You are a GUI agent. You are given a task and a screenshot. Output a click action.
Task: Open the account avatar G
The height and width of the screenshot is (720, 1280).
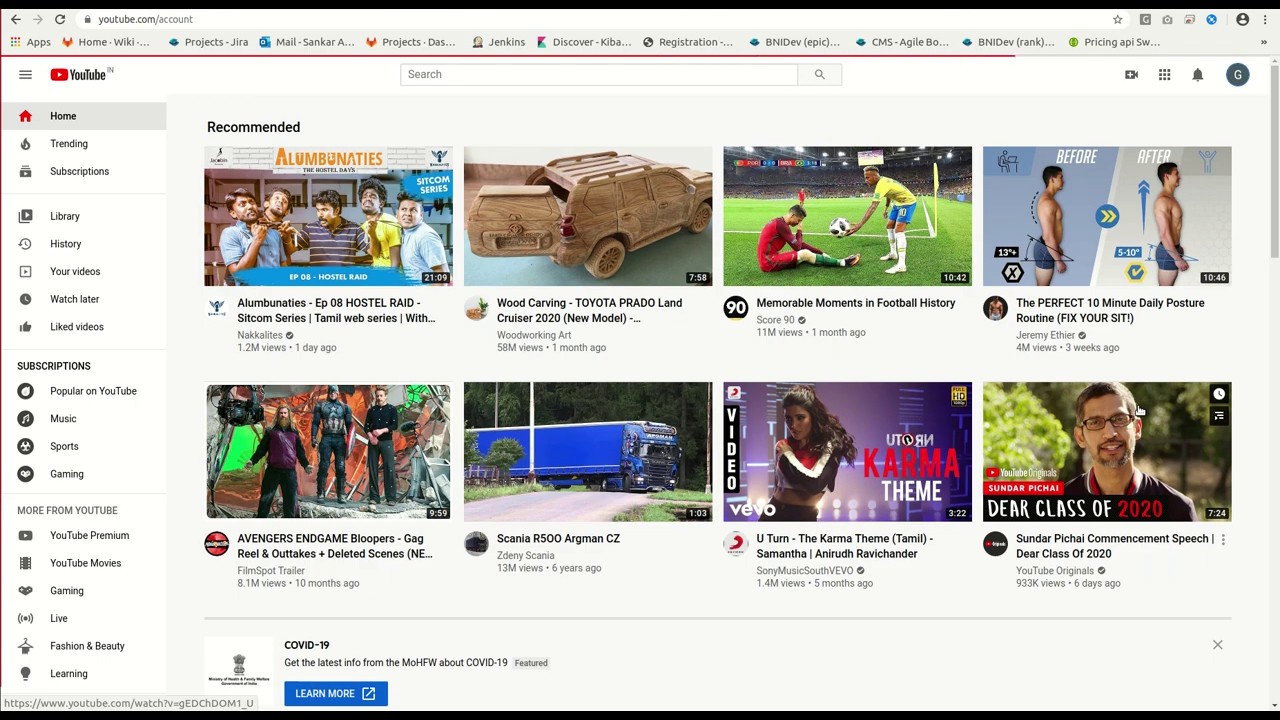[1237, 75]
